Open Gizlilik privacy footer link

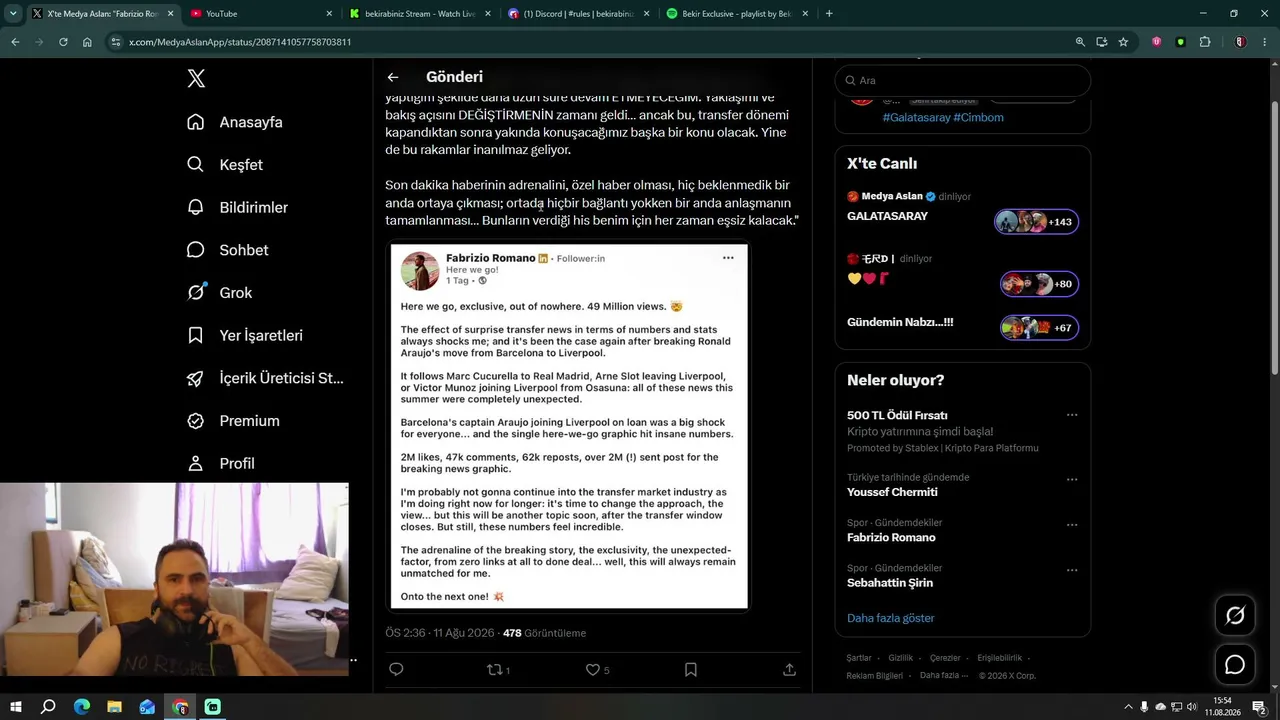tap(900, 658)
